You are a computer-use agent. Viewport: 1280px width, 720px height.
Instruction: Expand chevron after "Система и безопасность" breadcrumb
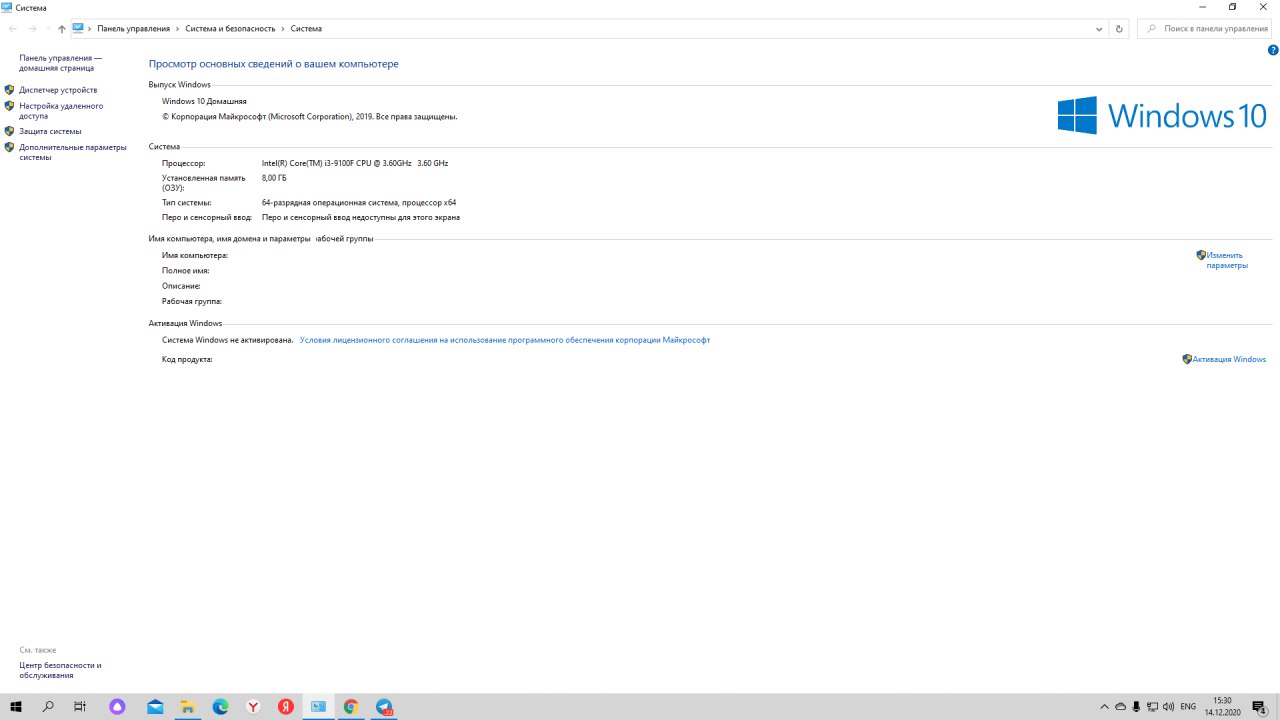(283, 29)
